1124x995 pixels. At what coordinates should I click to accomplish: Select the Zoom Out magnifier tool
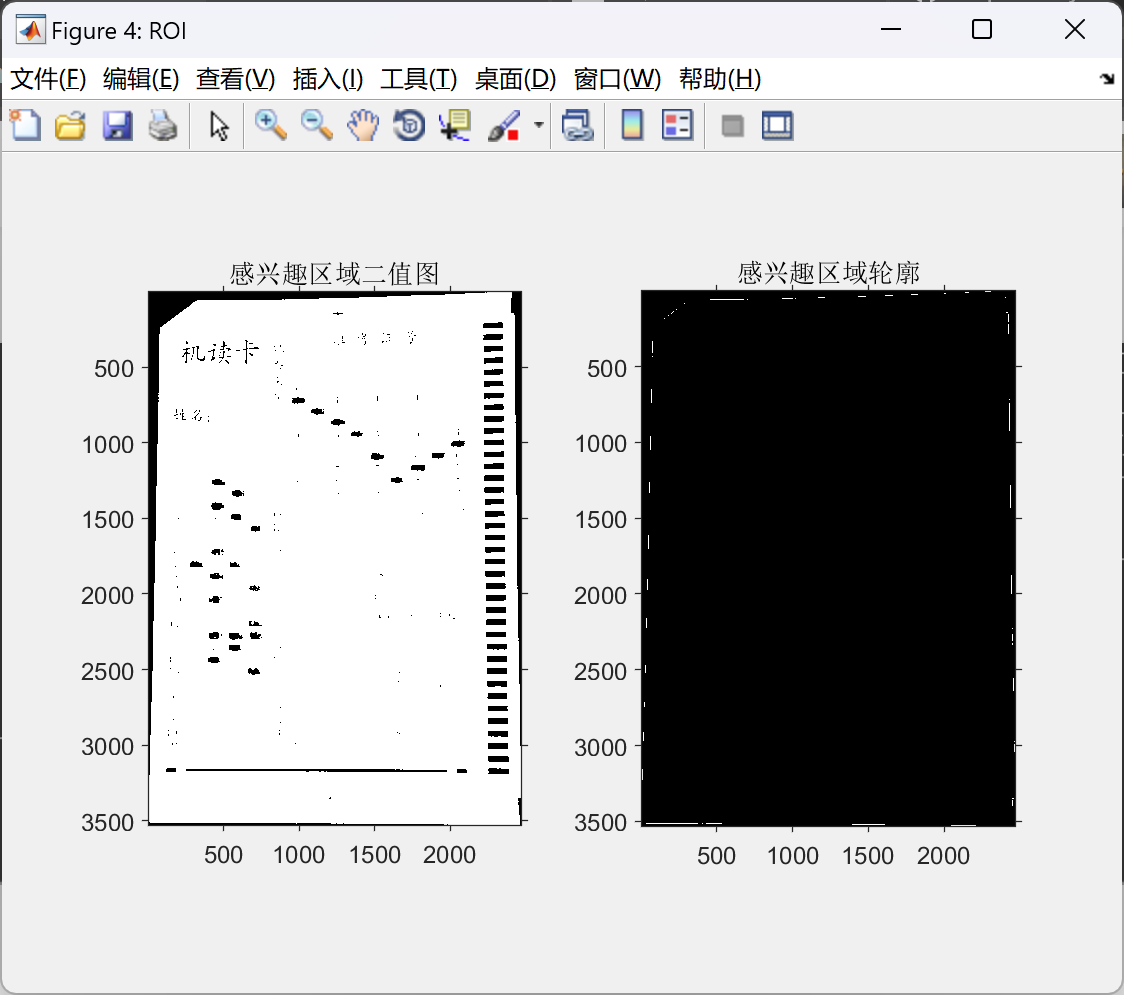click(x=316, y=125)
